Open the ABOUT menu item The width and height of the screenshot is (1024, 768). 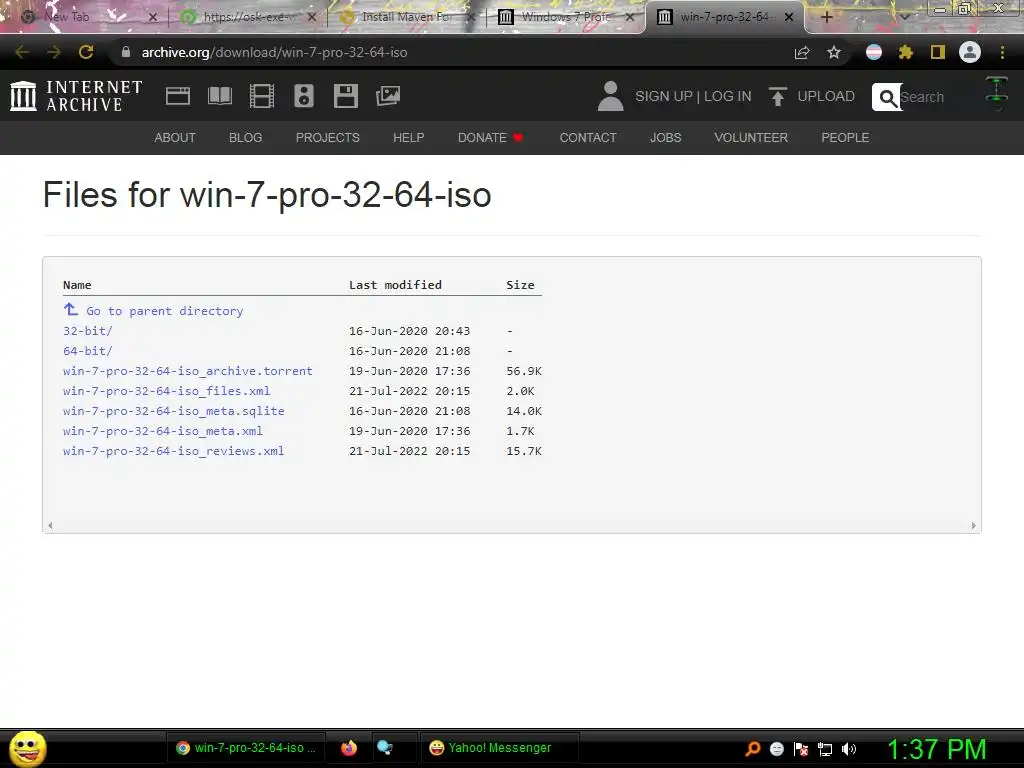175,138
